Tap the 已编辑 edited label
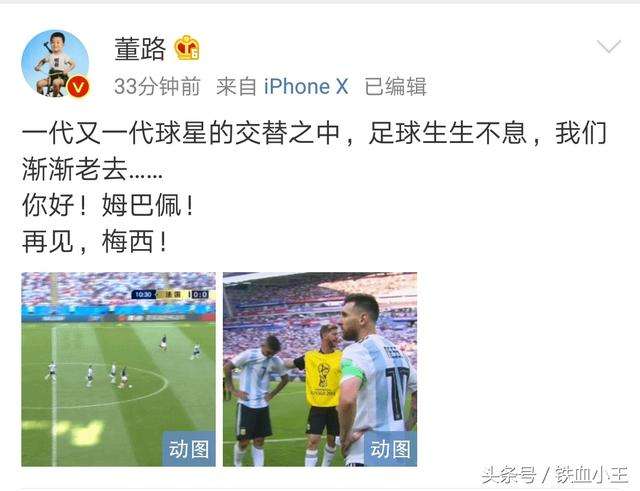Viewport: 640px width, 491px height. (395, 86)
